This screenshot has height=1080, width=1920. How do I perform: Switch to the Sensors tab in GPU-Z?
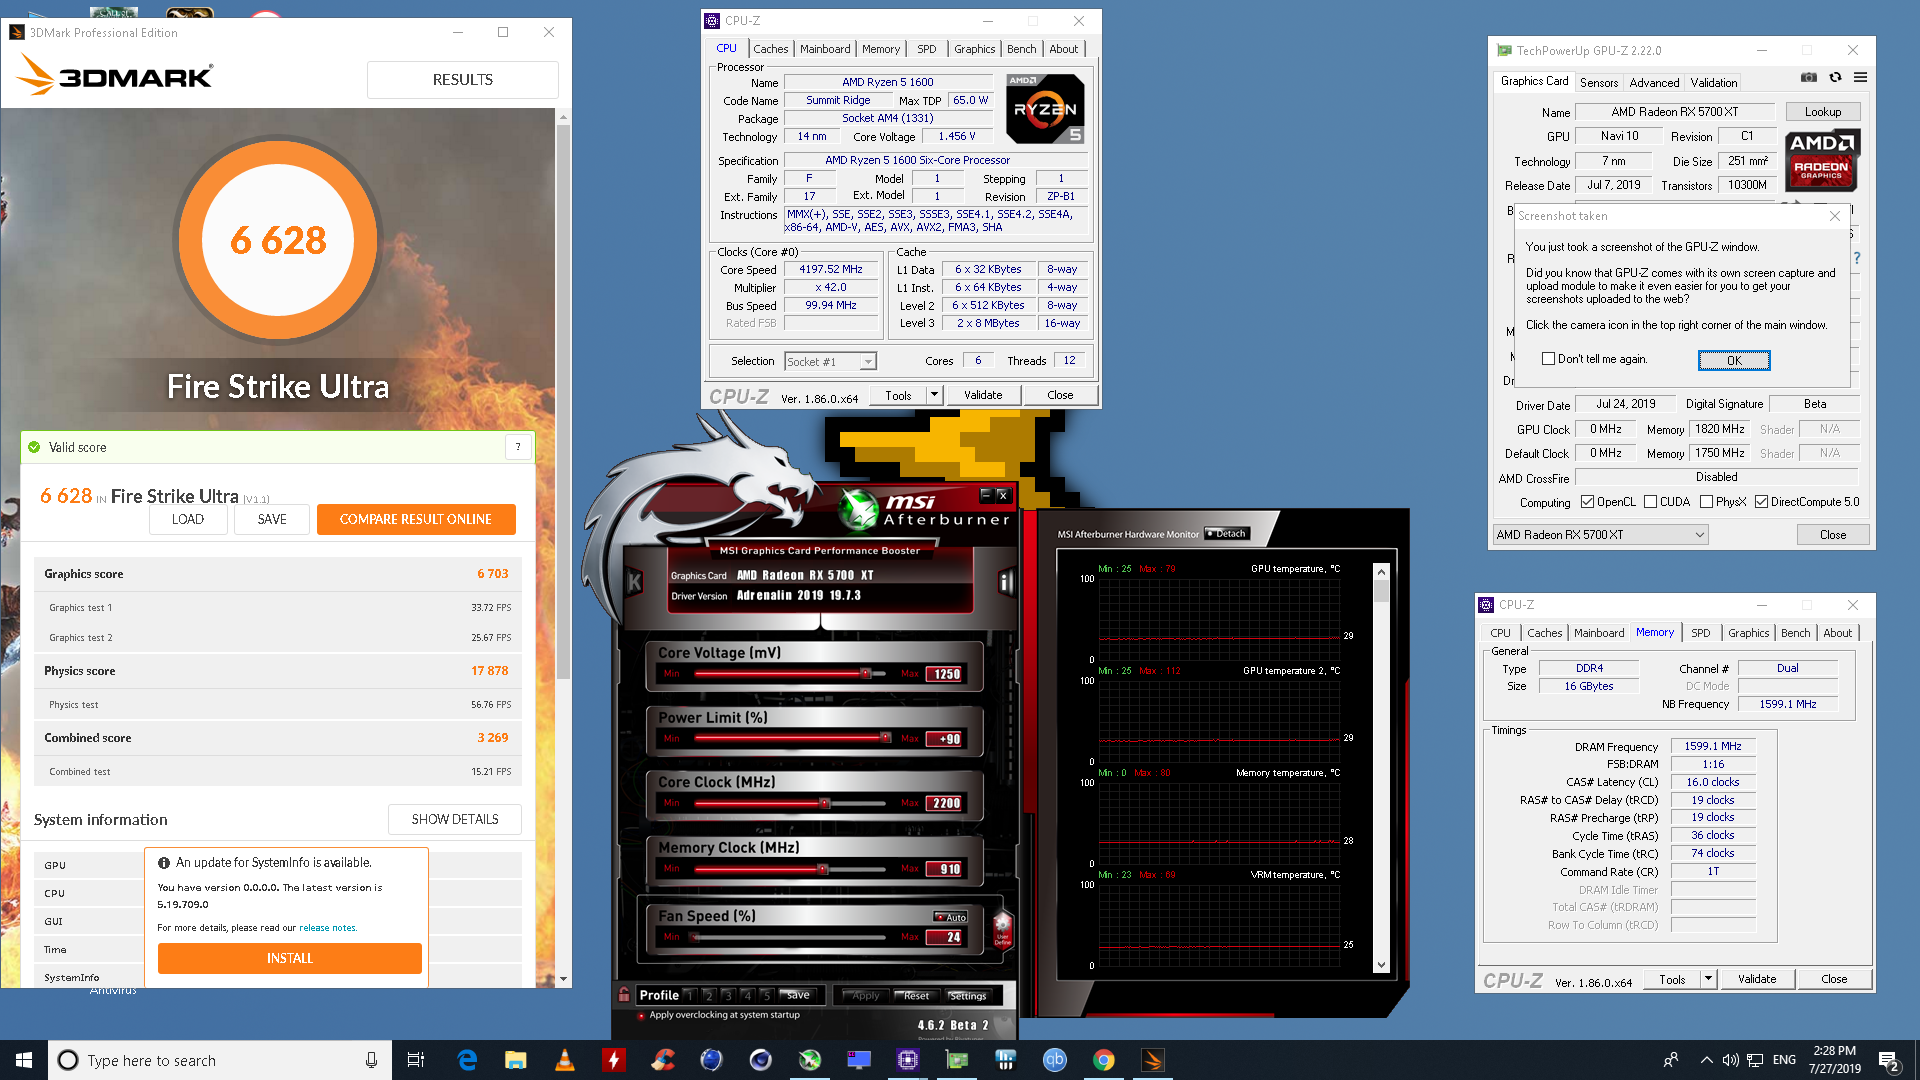1598,83
